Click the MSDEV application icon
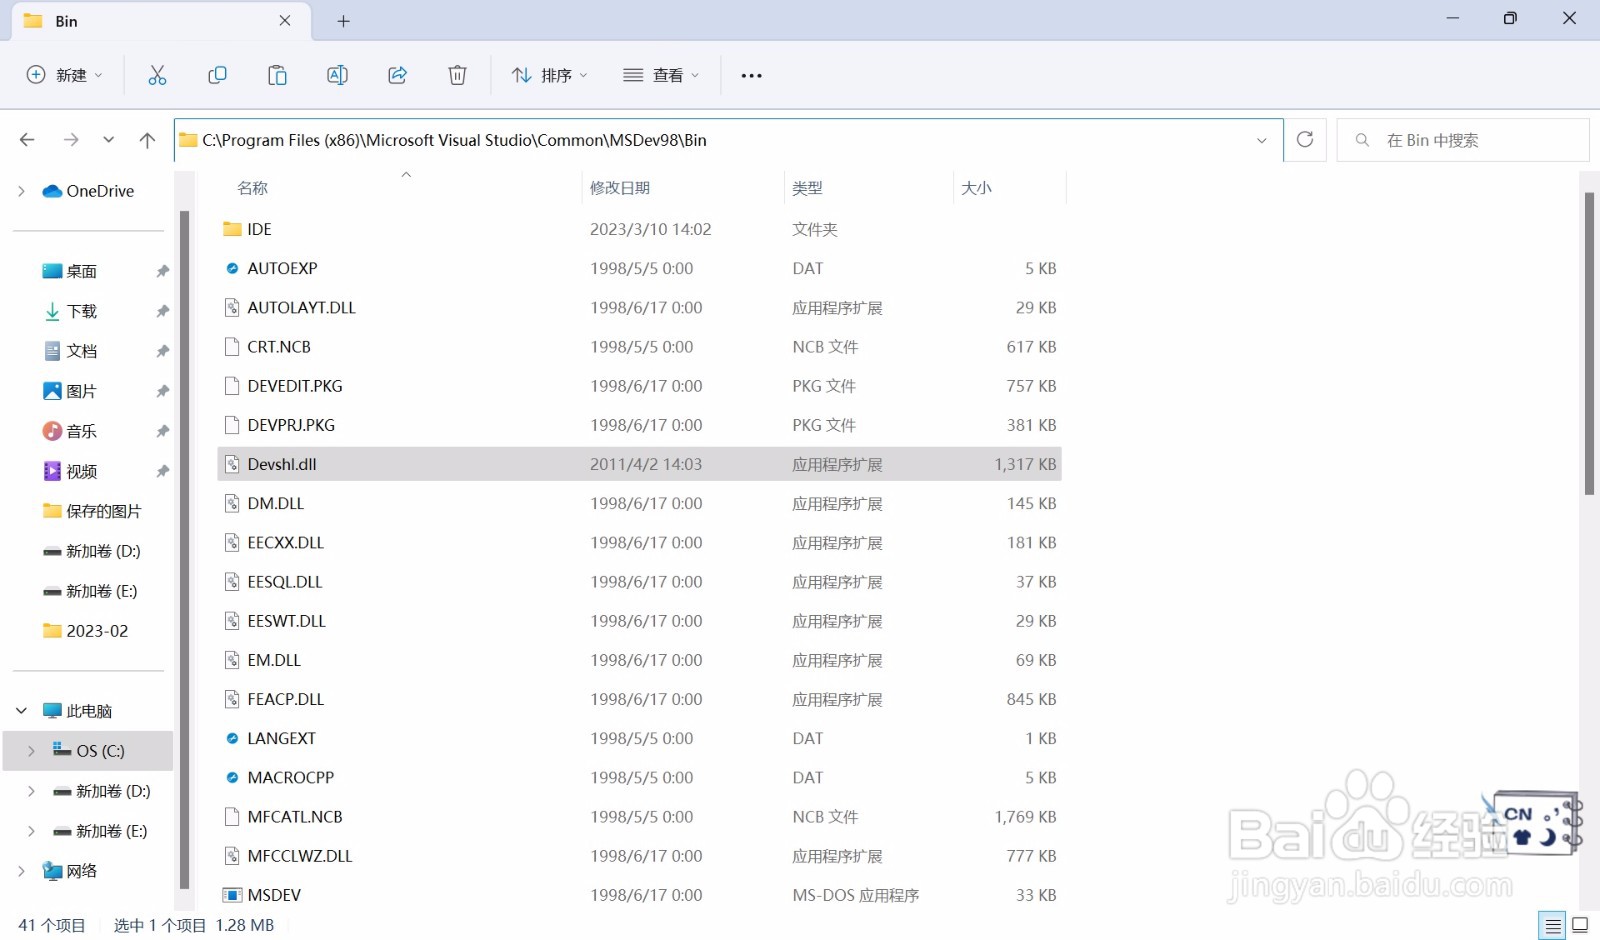Screen dimensions: 1600x940 (x=232, y=895)
